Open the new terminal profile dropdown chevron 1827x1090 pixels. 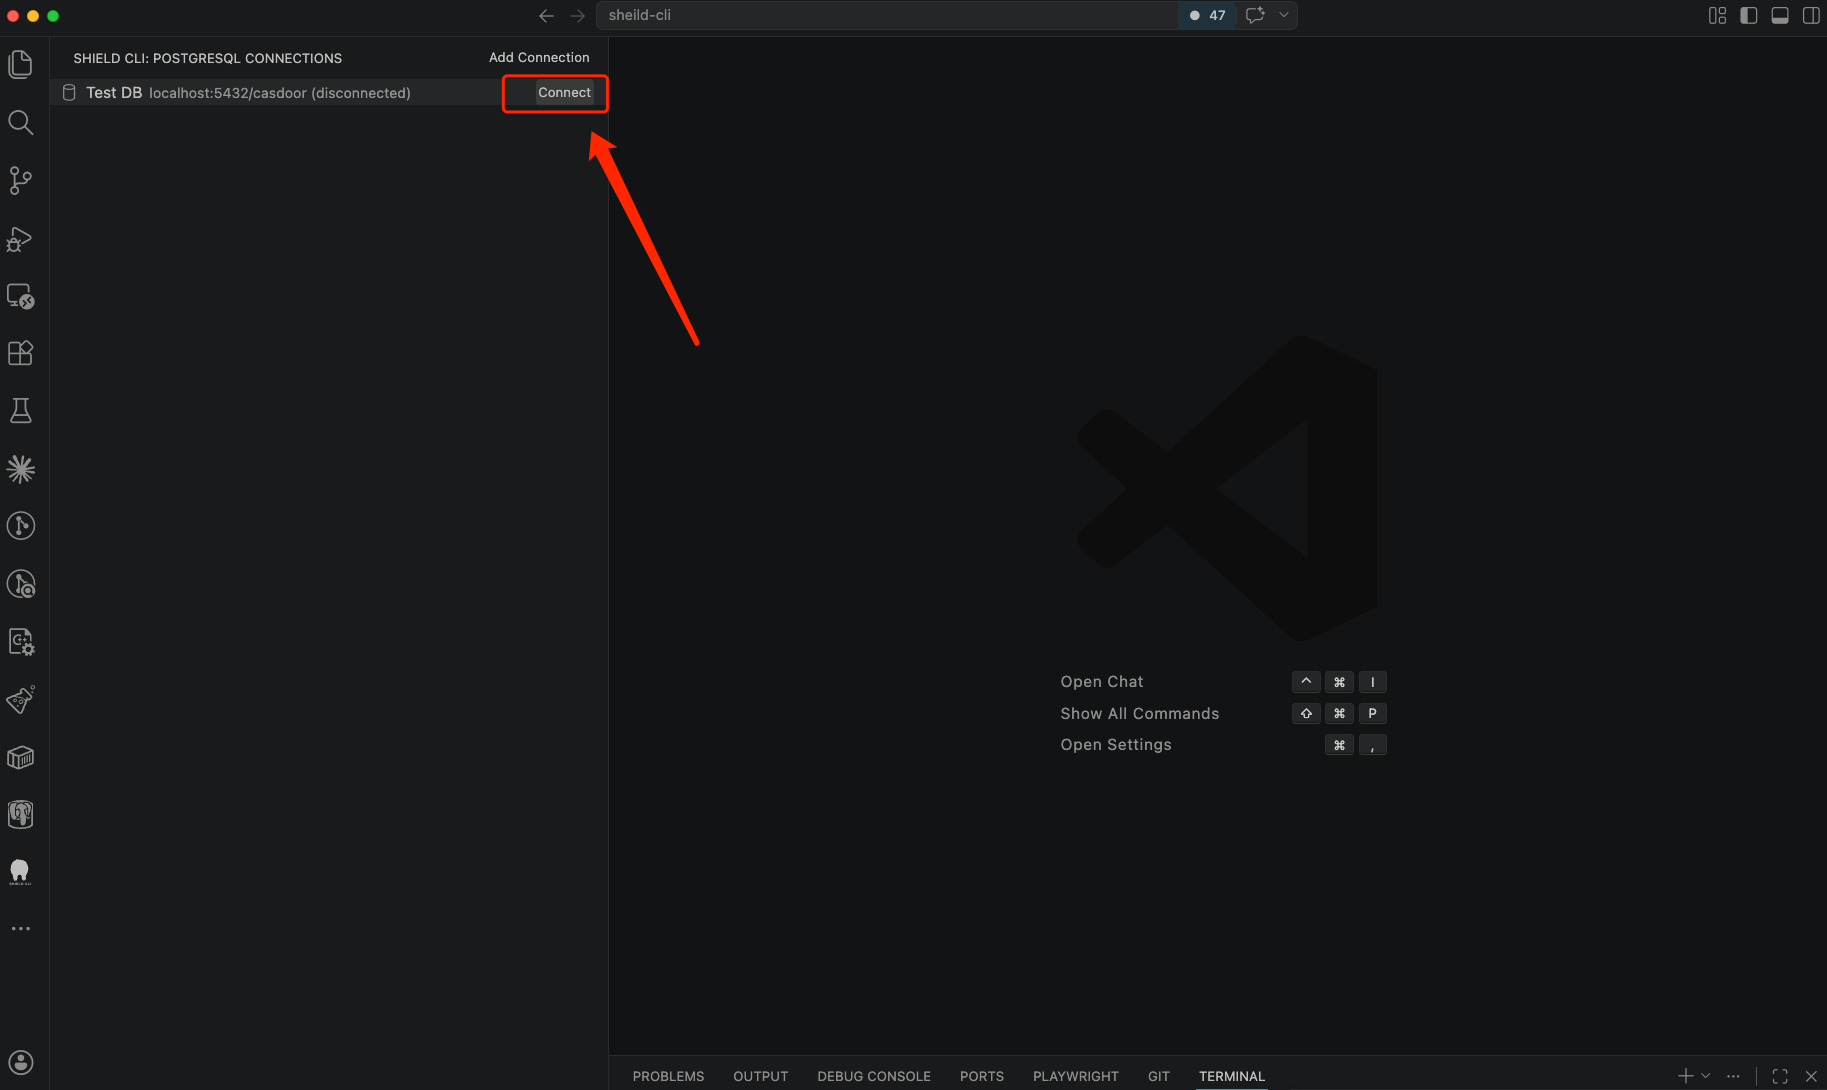click(x=1706, y=1076)
